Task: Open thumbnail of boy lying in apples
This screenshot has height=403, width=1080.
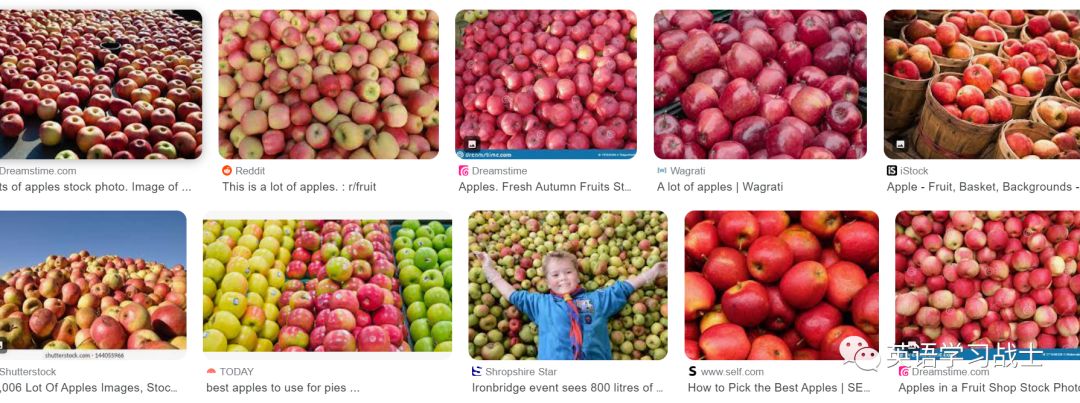Action: click(x=568, y=285)
